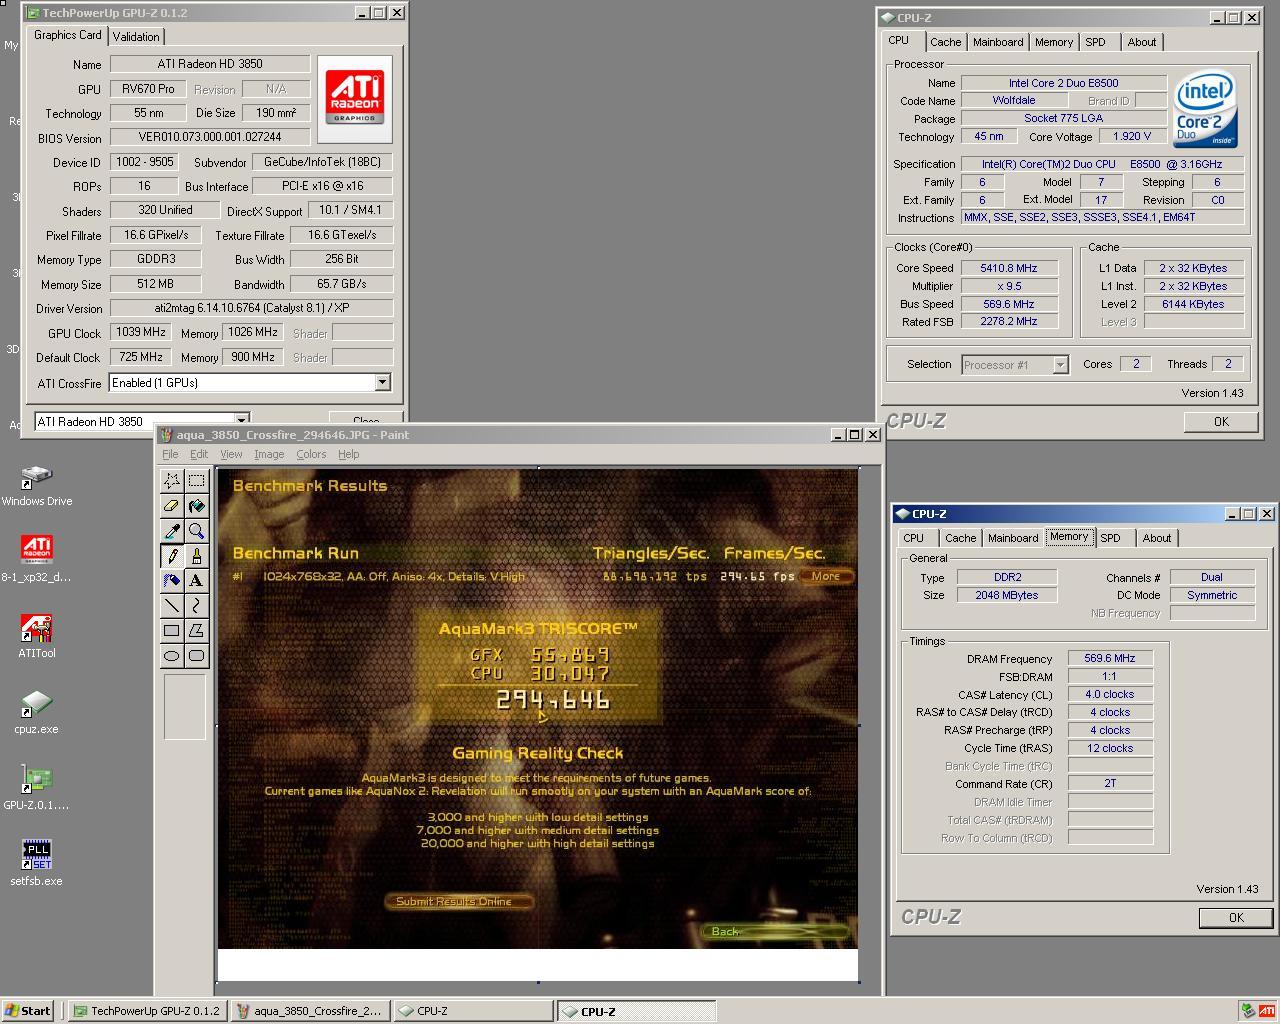Open the SPD tab in upper CPU-Z window

(x=1095, y=42)
